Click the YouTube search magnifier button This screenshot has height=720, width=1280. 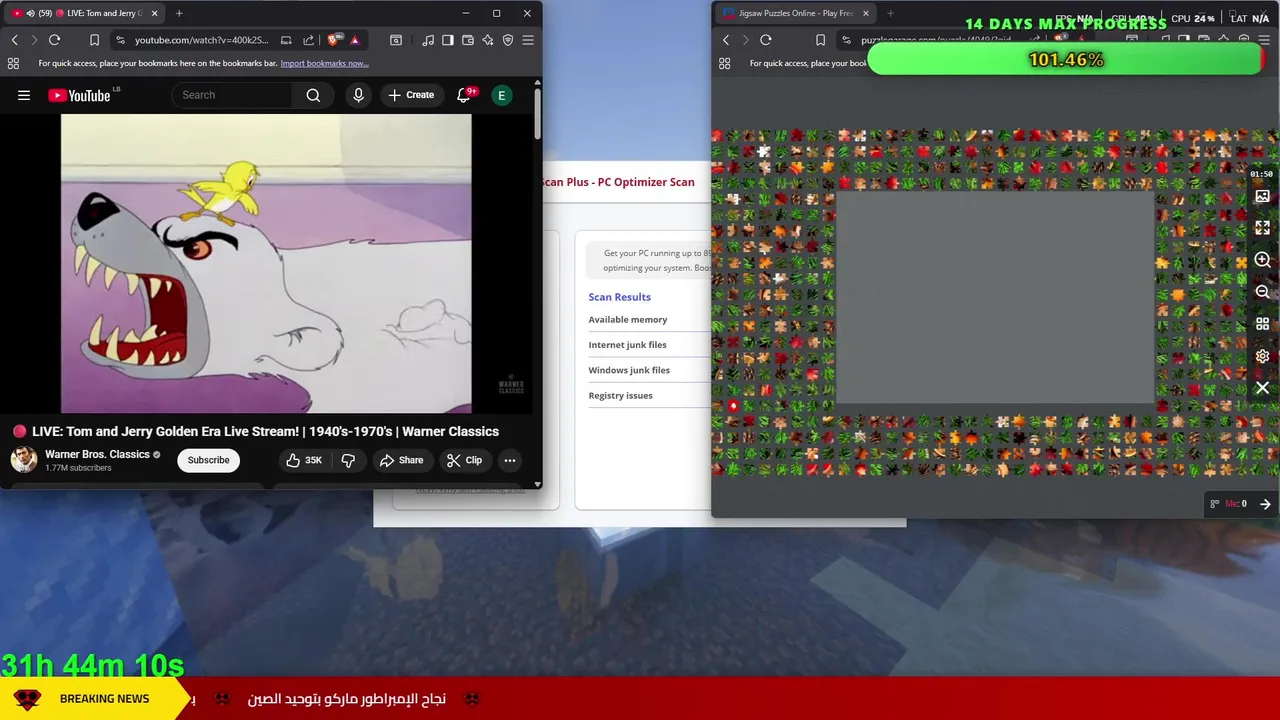click(313, 95)
